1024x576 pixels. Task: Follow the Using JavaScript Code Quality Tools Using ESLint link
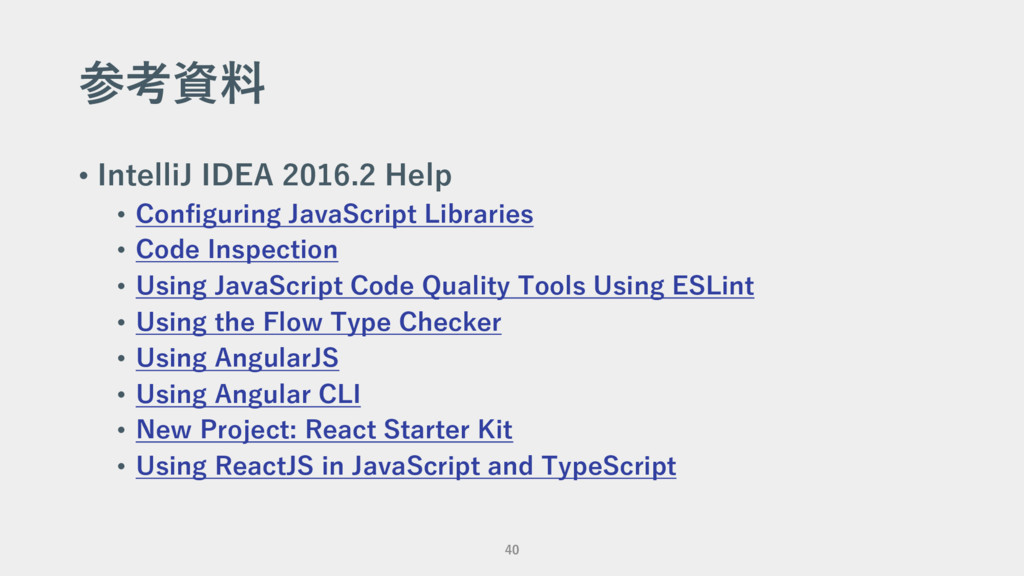[x=445, y=286]
